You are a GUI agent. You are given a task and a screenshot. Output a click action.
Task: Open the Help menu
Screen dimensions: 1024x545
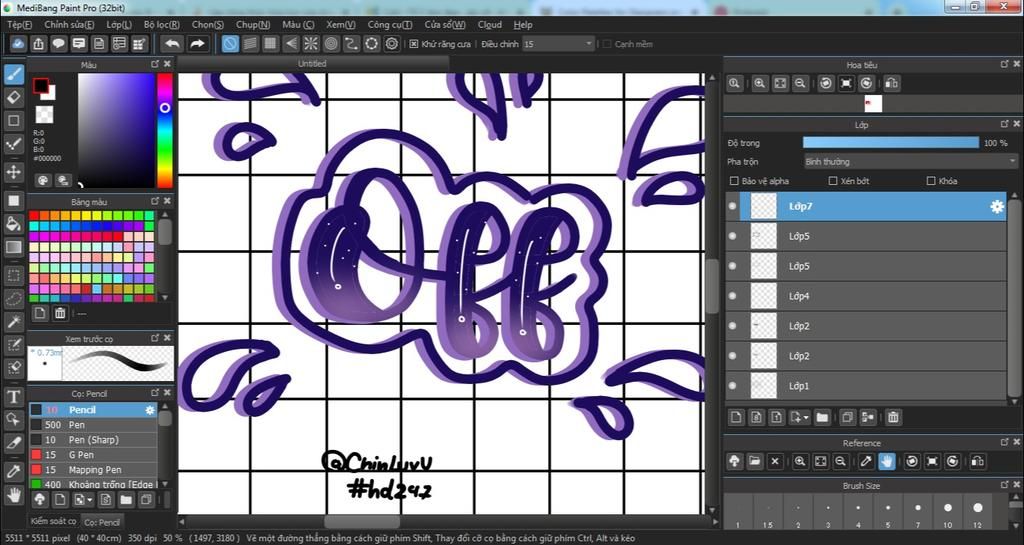[x=522, y=25]
